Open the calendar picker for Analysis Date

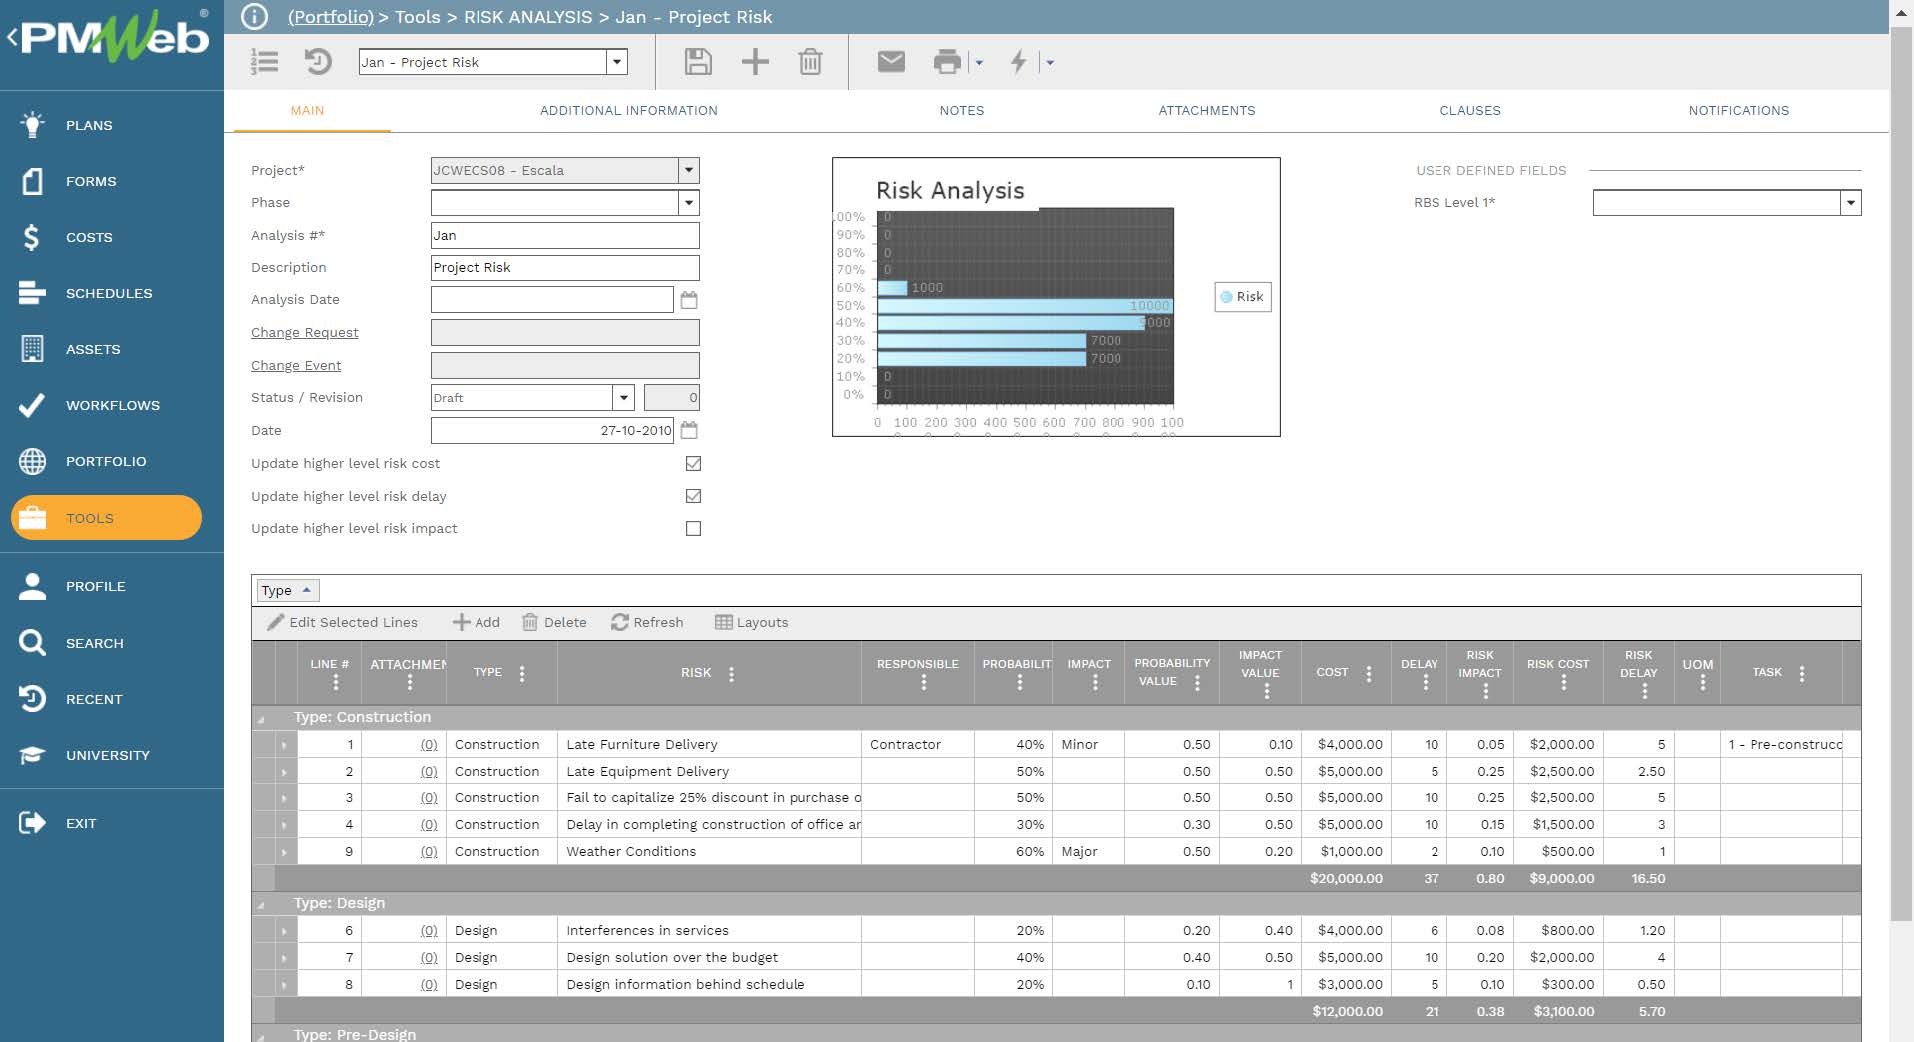pos(689,299)
